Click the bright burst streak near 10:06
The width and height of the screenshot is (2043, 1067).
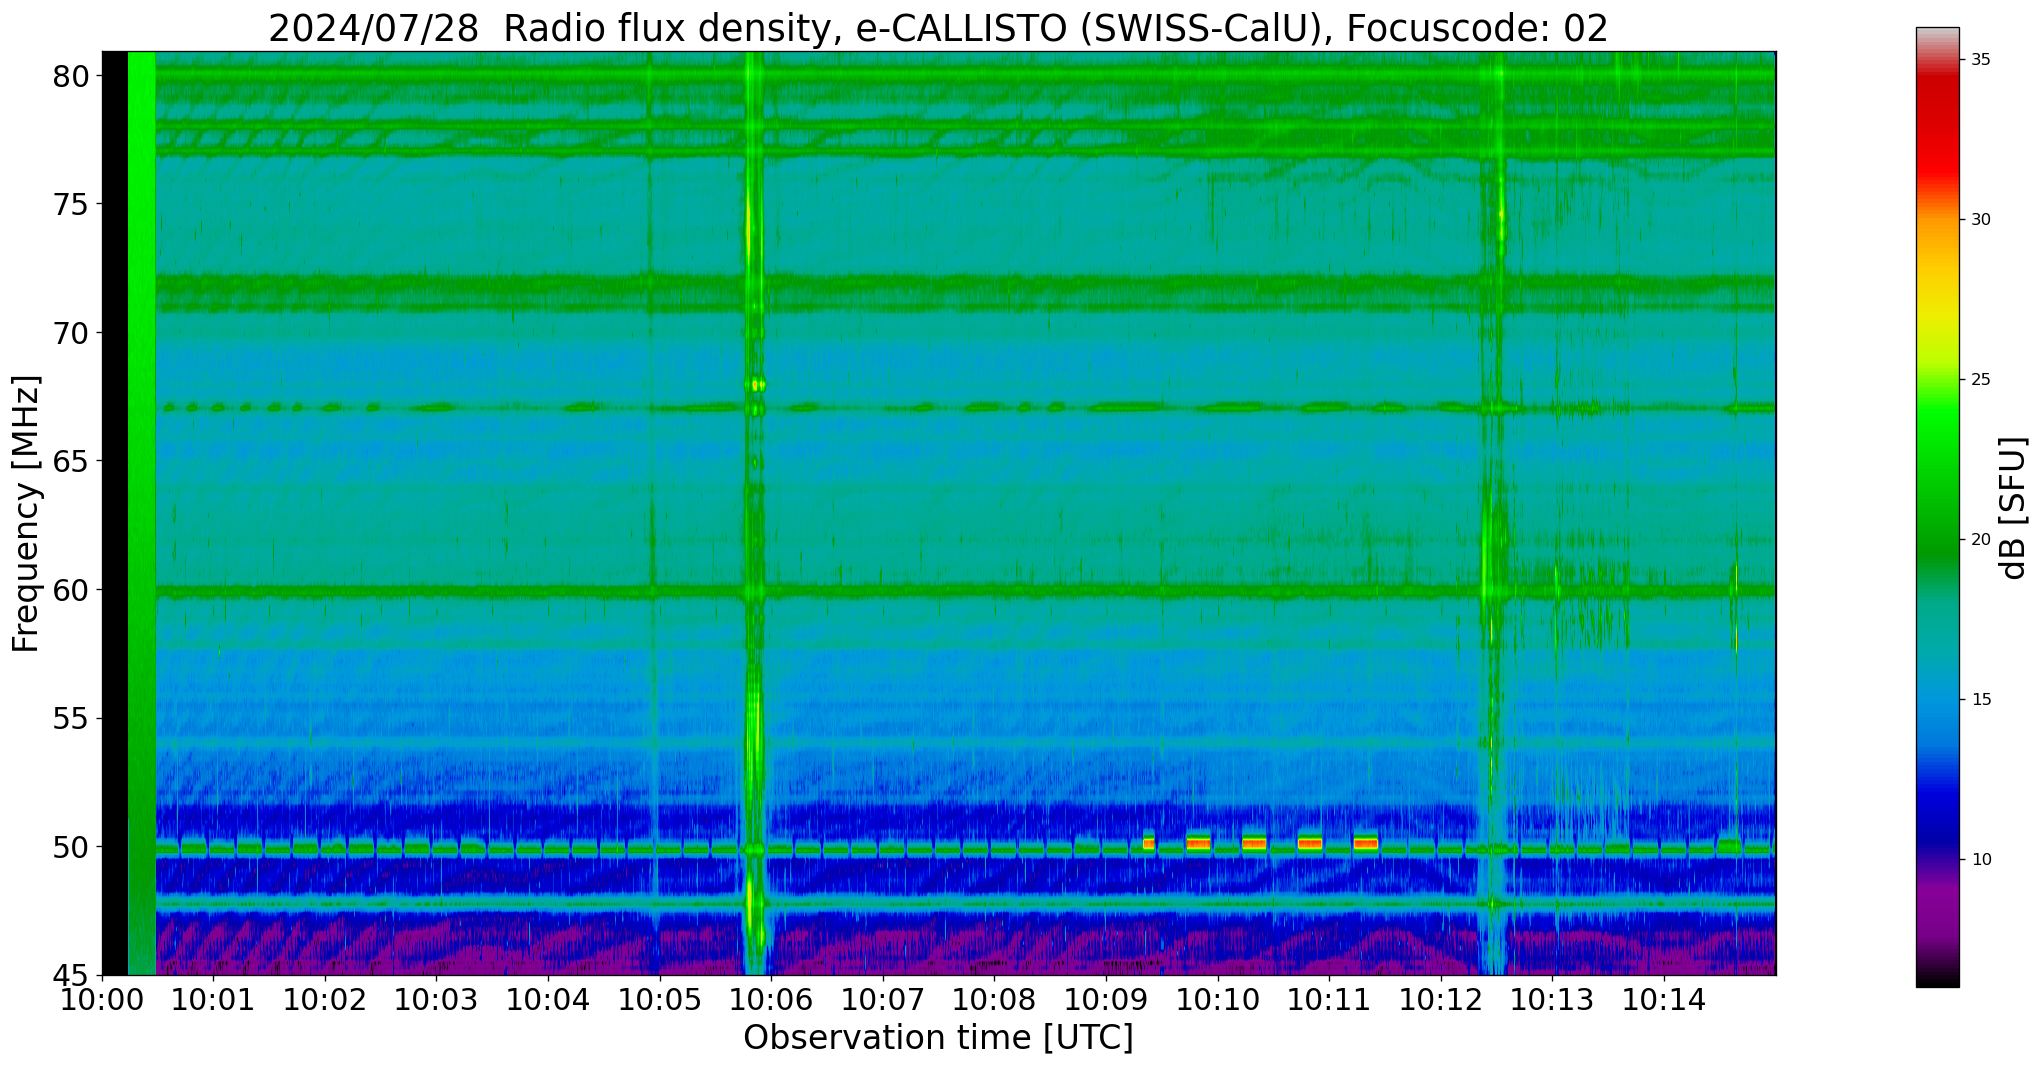(753, 512)
